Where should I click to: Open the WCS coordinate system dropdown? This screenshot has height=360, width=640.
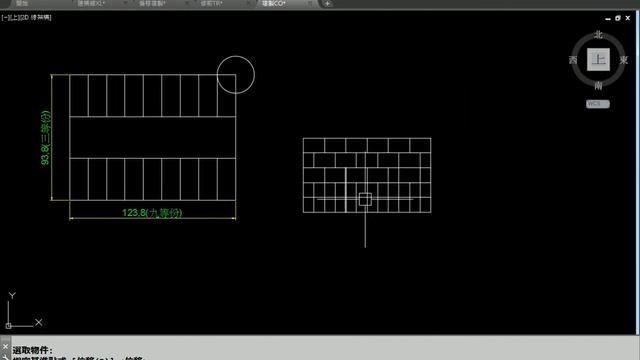pos(598,104)
